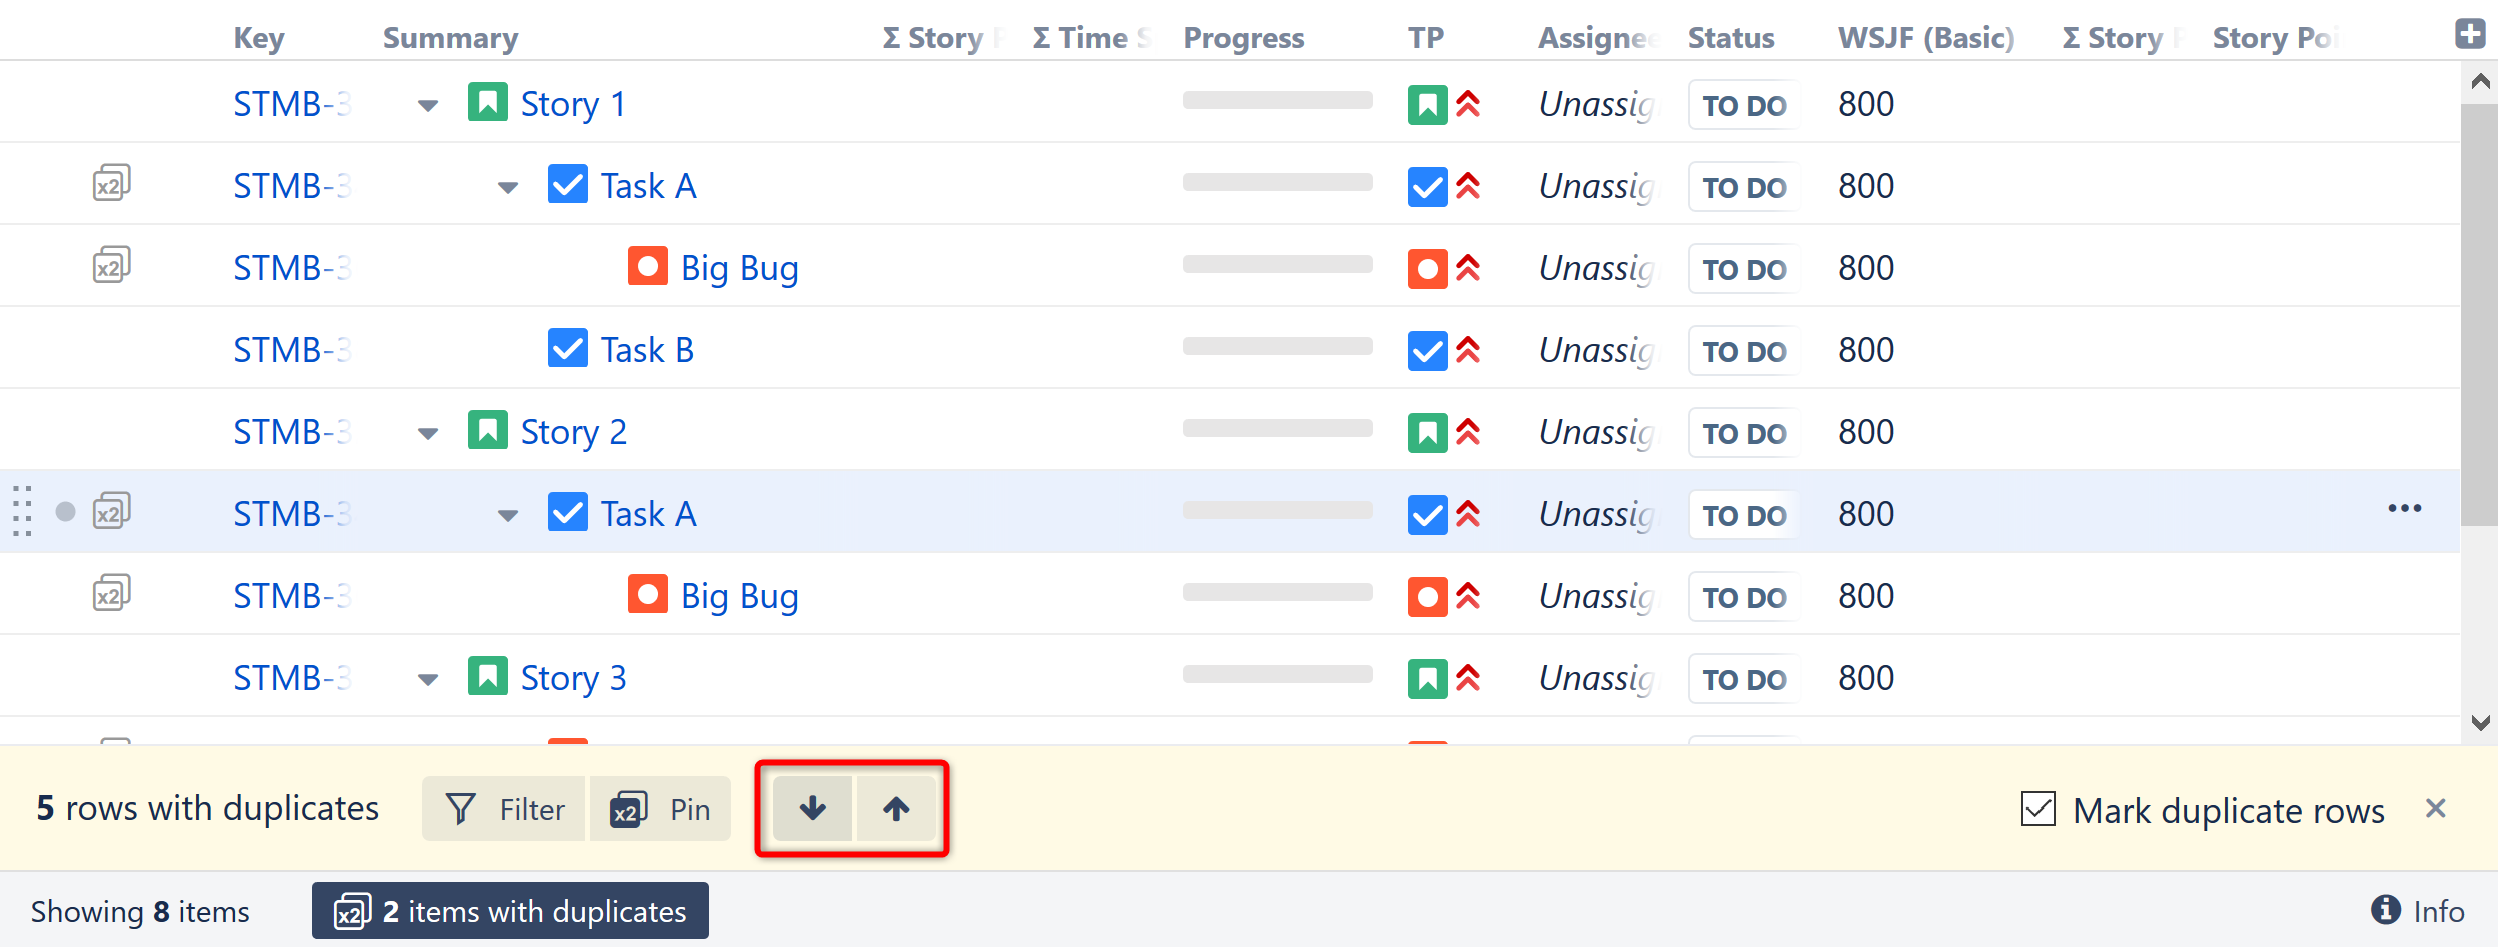This screenshot has width=2498, height=947.
Task: Collapse the Story 1 row
Action: click(428, 106)
